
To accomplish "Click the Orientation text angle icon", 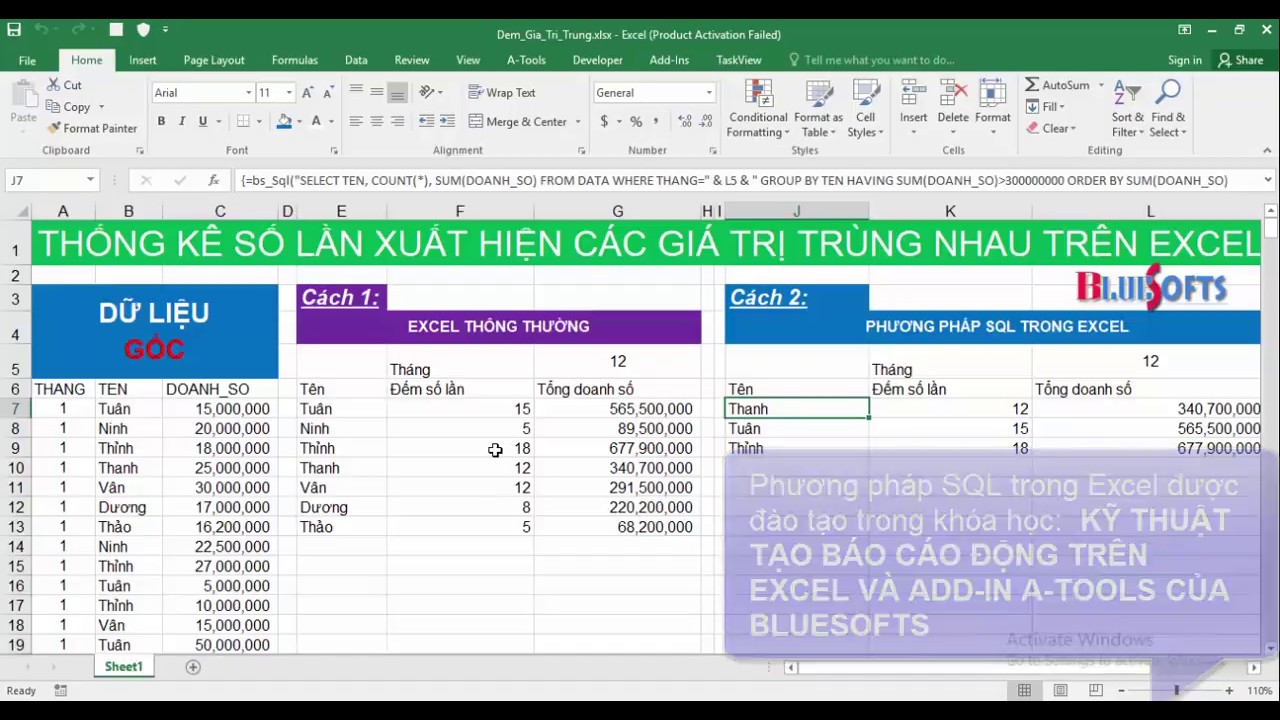I will (427, 92).
